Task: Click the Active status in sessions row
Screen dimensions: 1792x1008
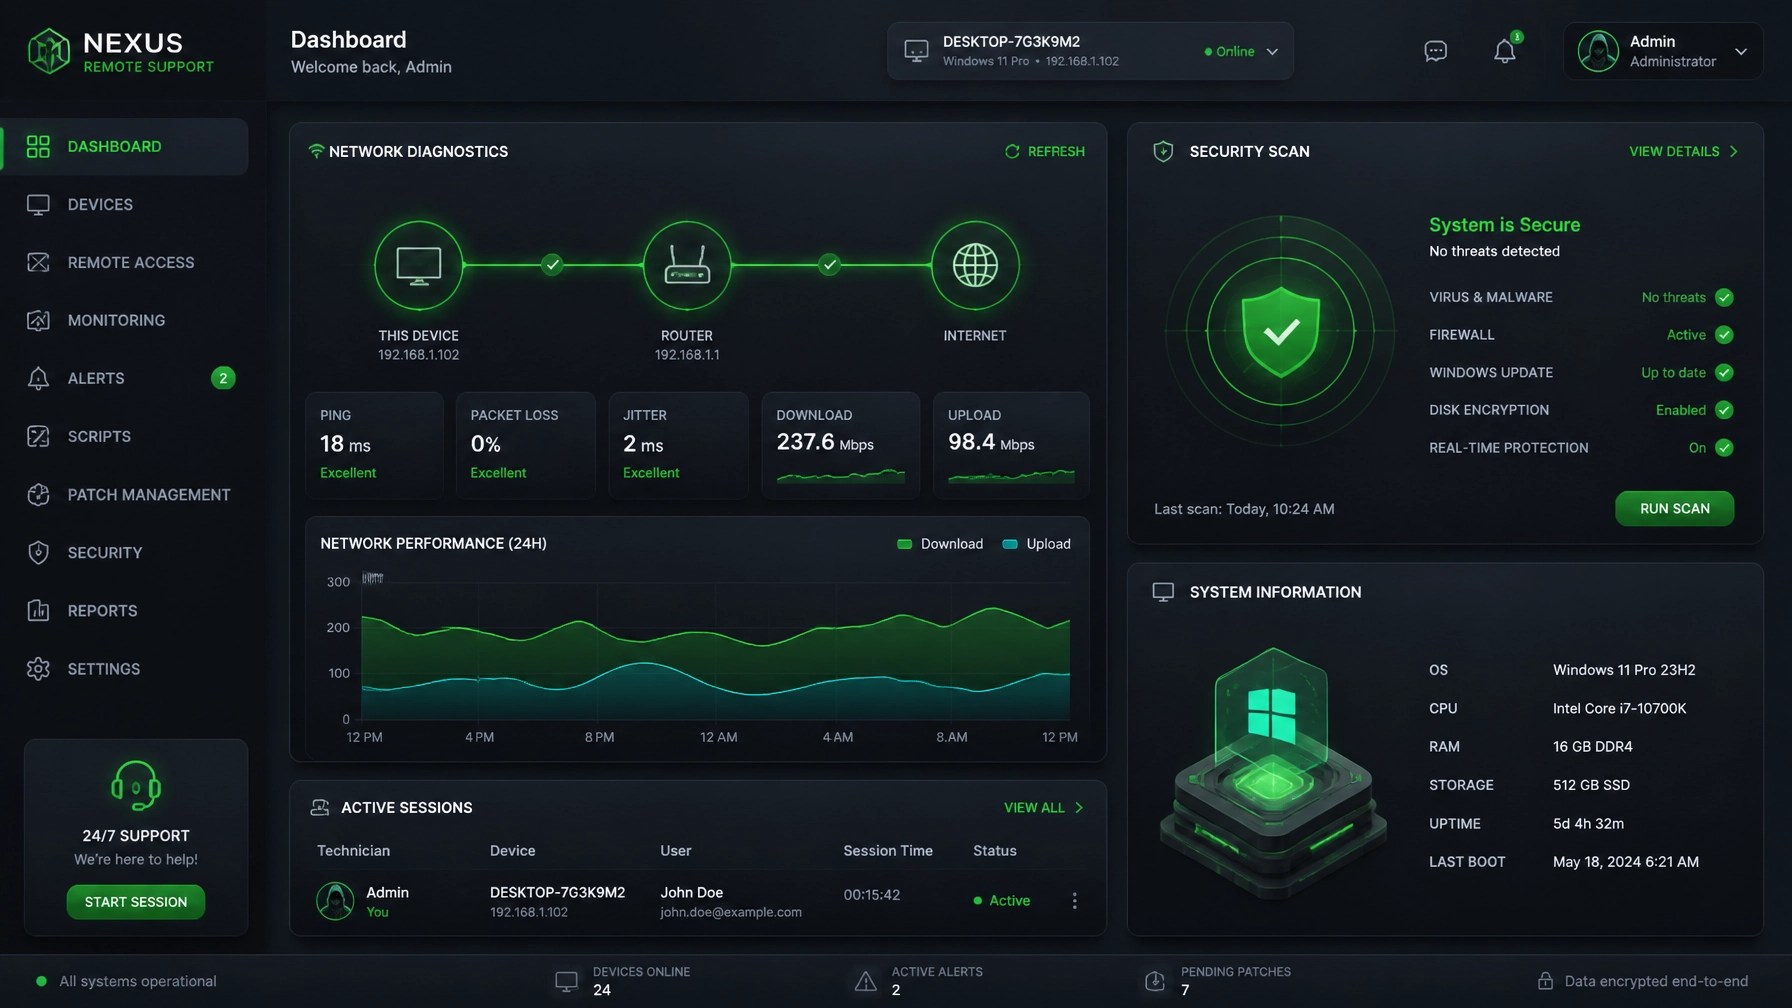Action: (x=1002, y=901)
